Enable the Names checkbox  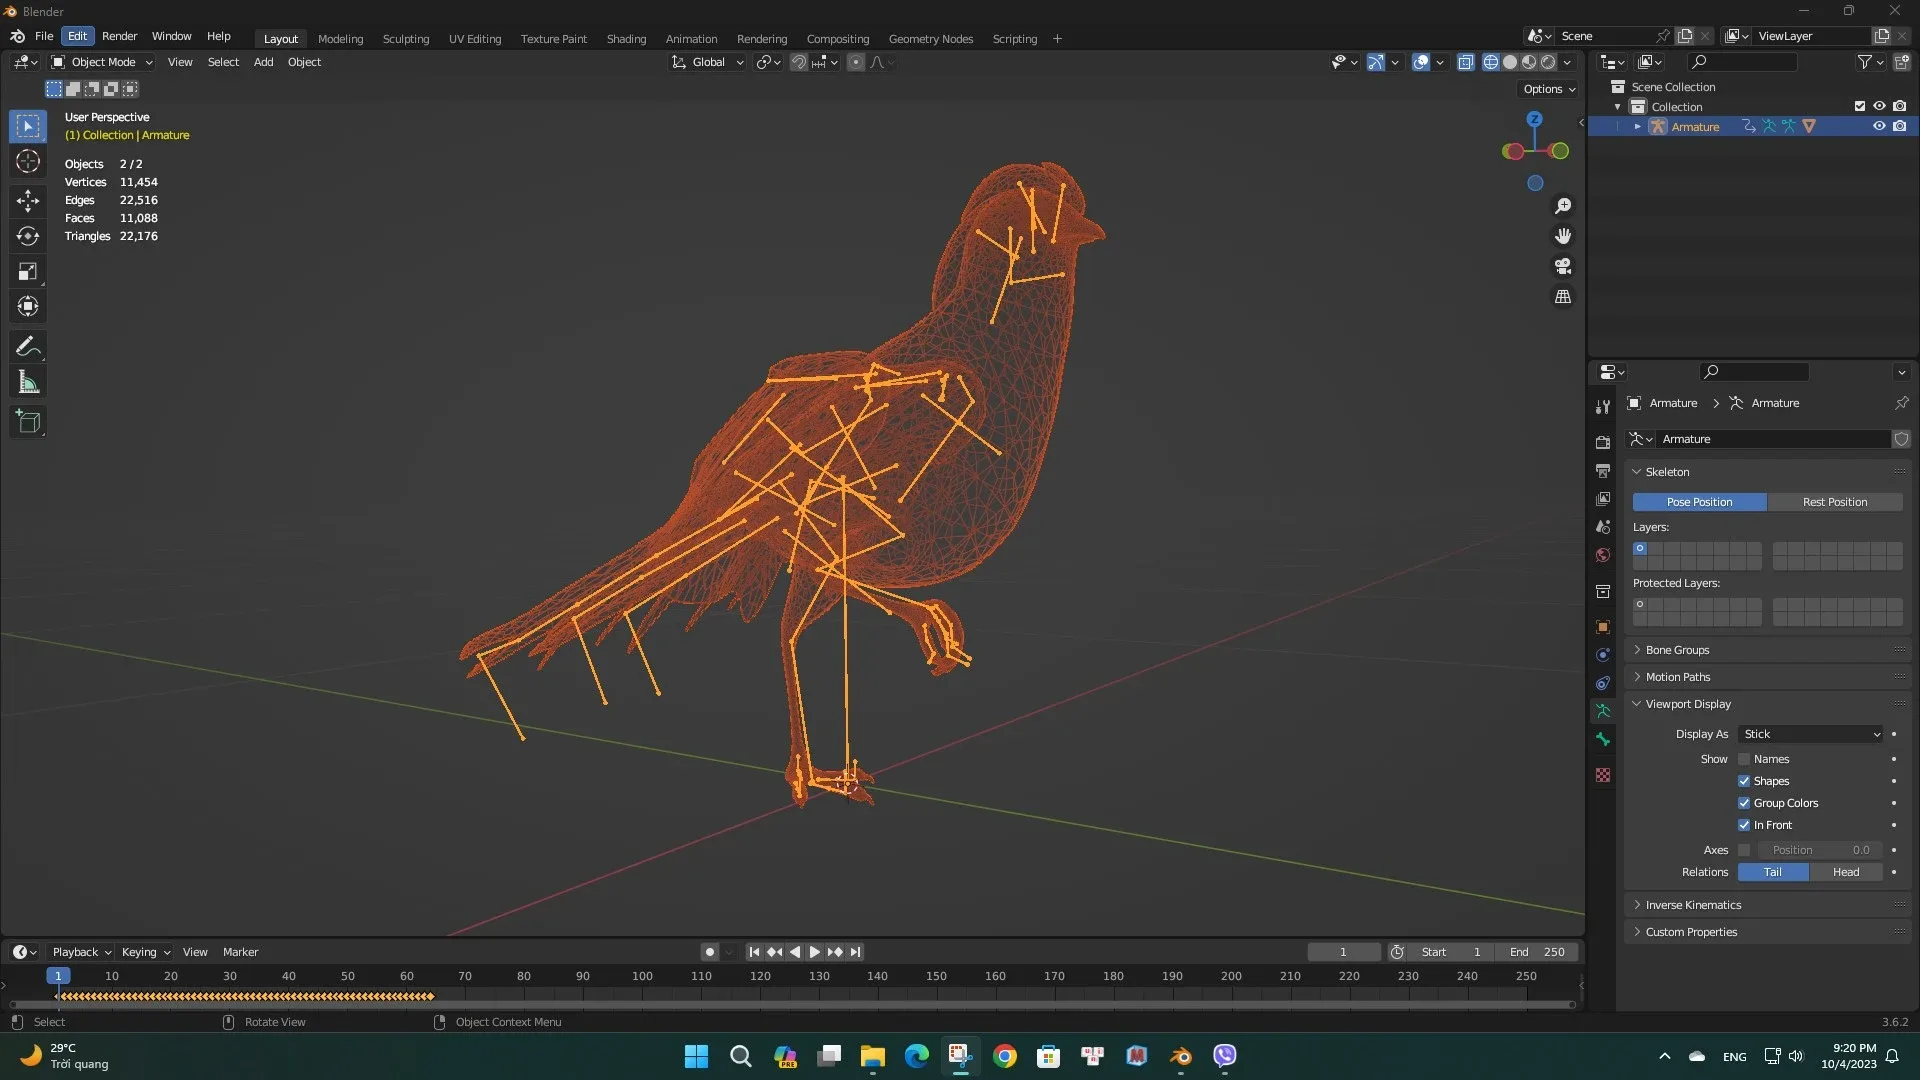1744,759
